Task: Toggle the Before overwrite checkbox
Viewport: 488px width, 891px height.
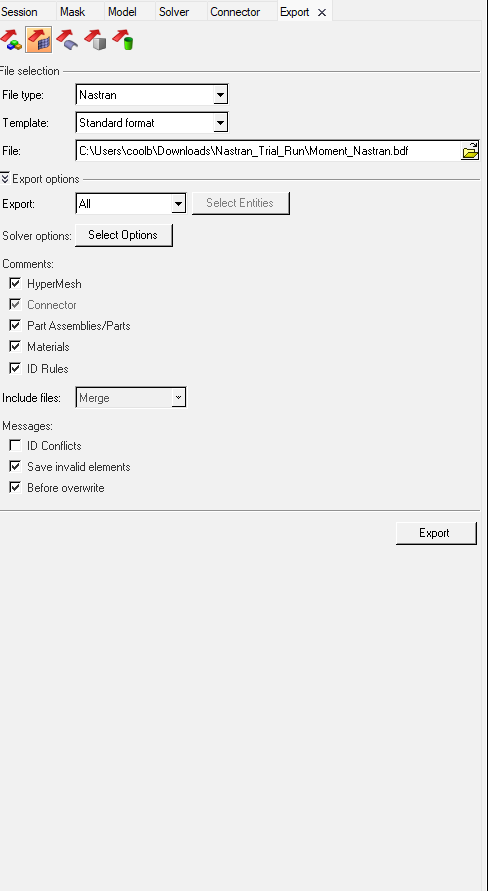Action: point(15,488)
